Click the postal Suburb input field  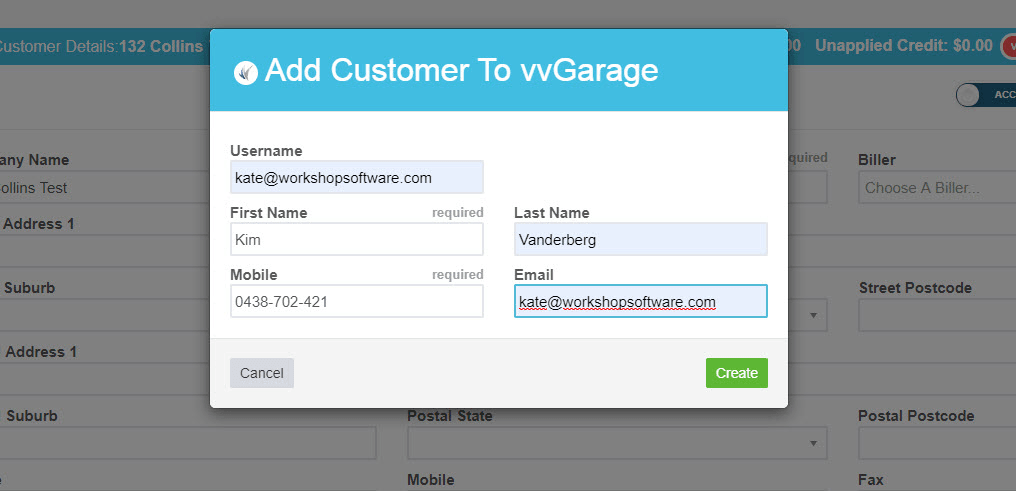[x=188, y=443]
